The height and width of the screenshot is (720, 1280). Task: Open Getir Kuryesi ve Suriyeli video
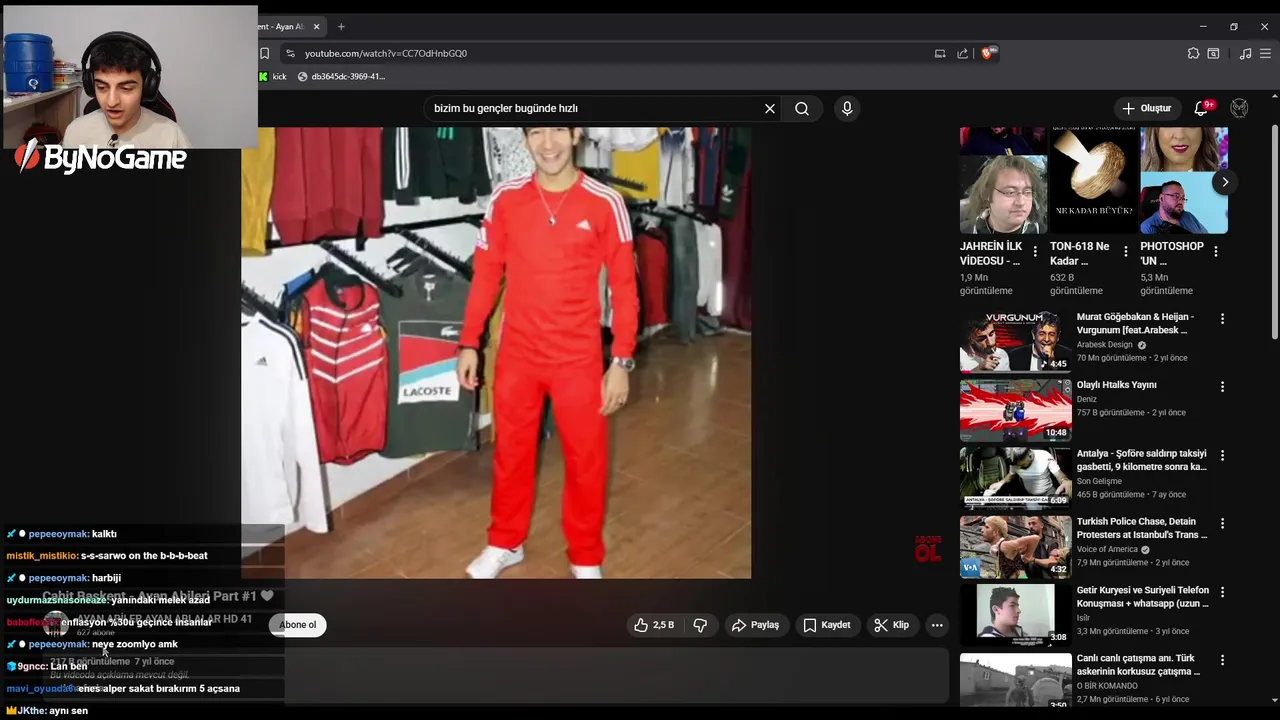1015,614
